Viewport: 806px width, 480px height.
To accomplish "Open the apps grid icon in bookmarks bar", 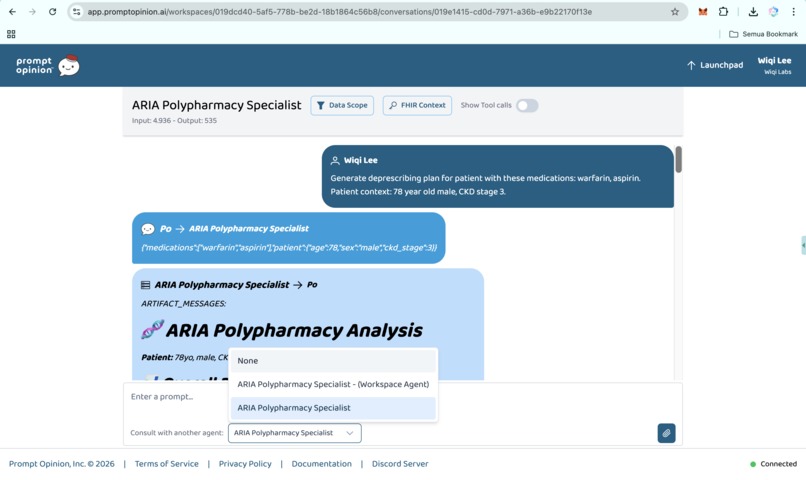I will click(11, 34).
